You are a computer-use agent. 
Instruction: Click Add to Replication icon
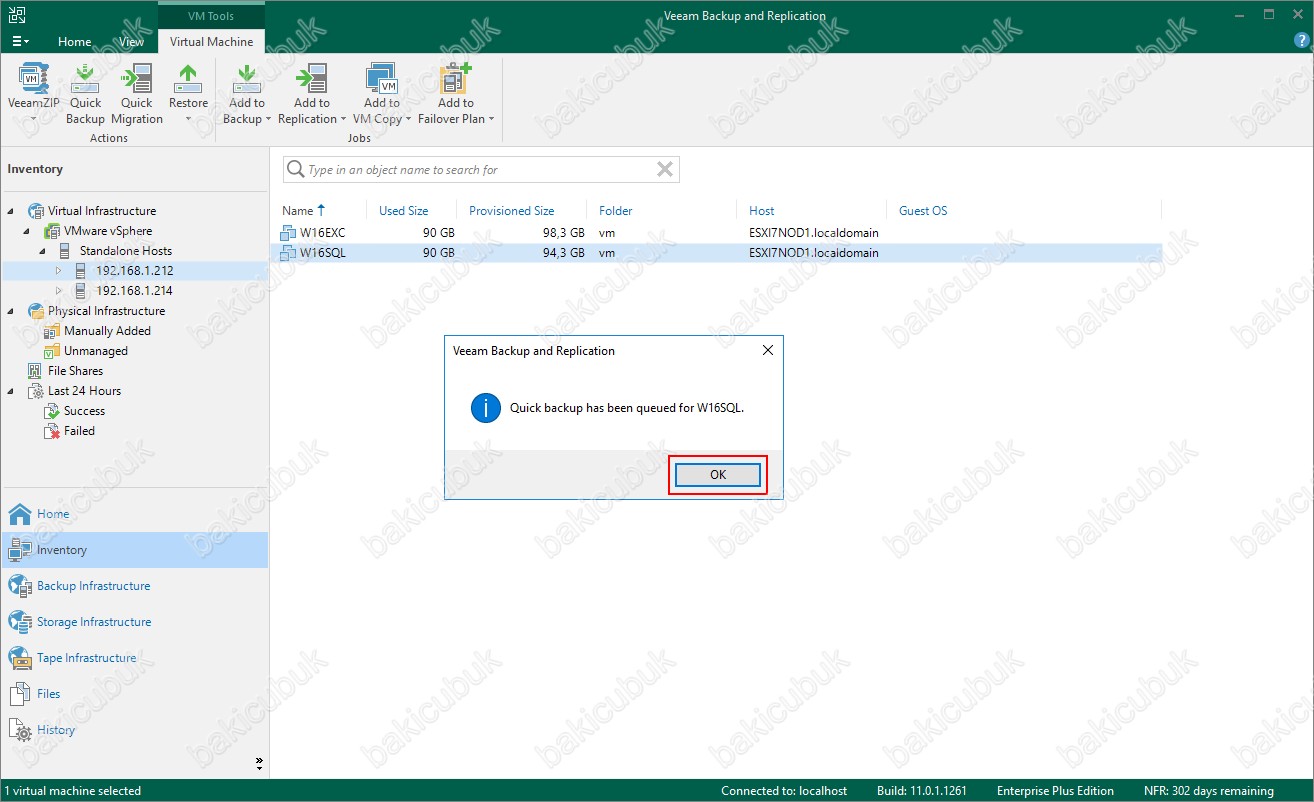[312, 80]
